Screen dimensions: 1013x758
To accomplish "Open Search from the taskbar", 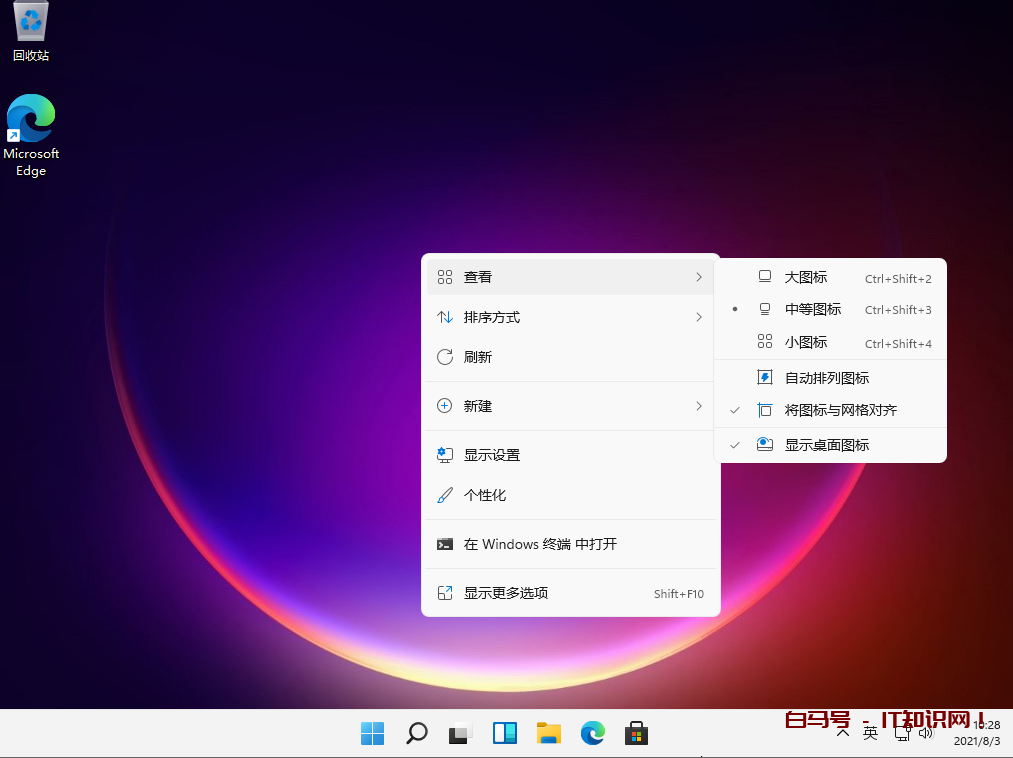I will click(x=416, y=733).
